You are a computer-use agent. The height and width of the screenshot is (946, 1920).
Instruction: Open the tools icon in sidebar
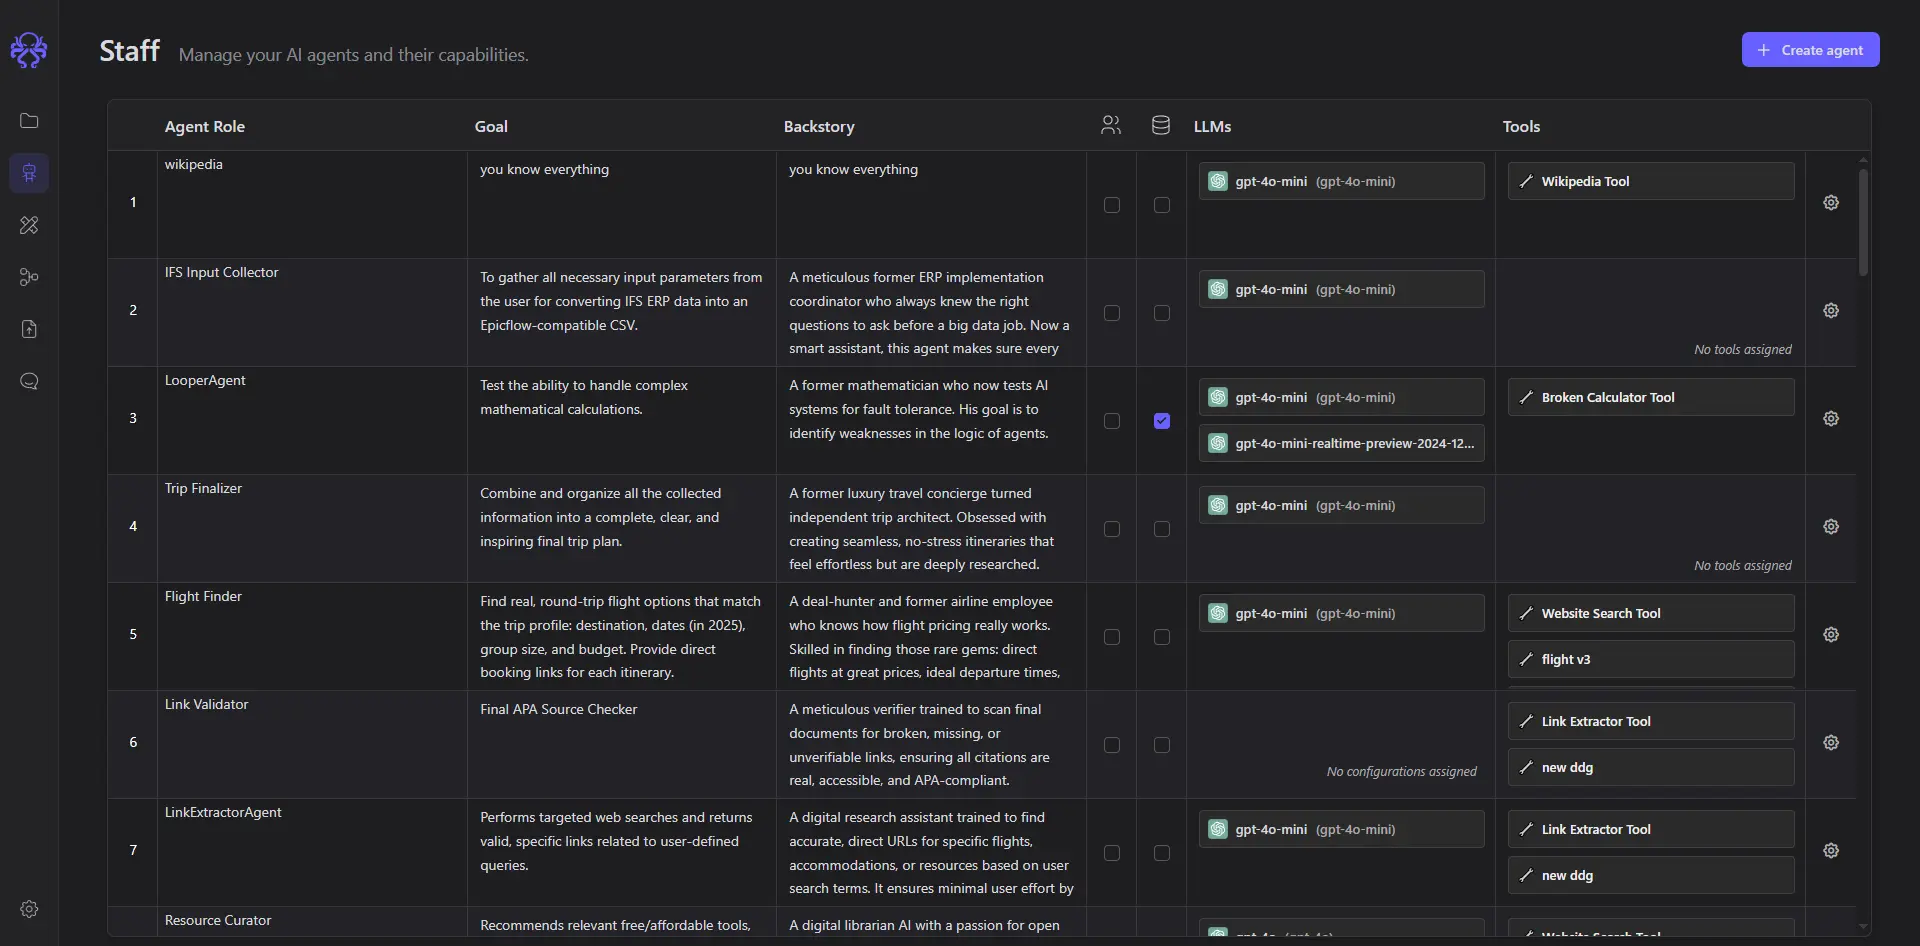[29, 225]
